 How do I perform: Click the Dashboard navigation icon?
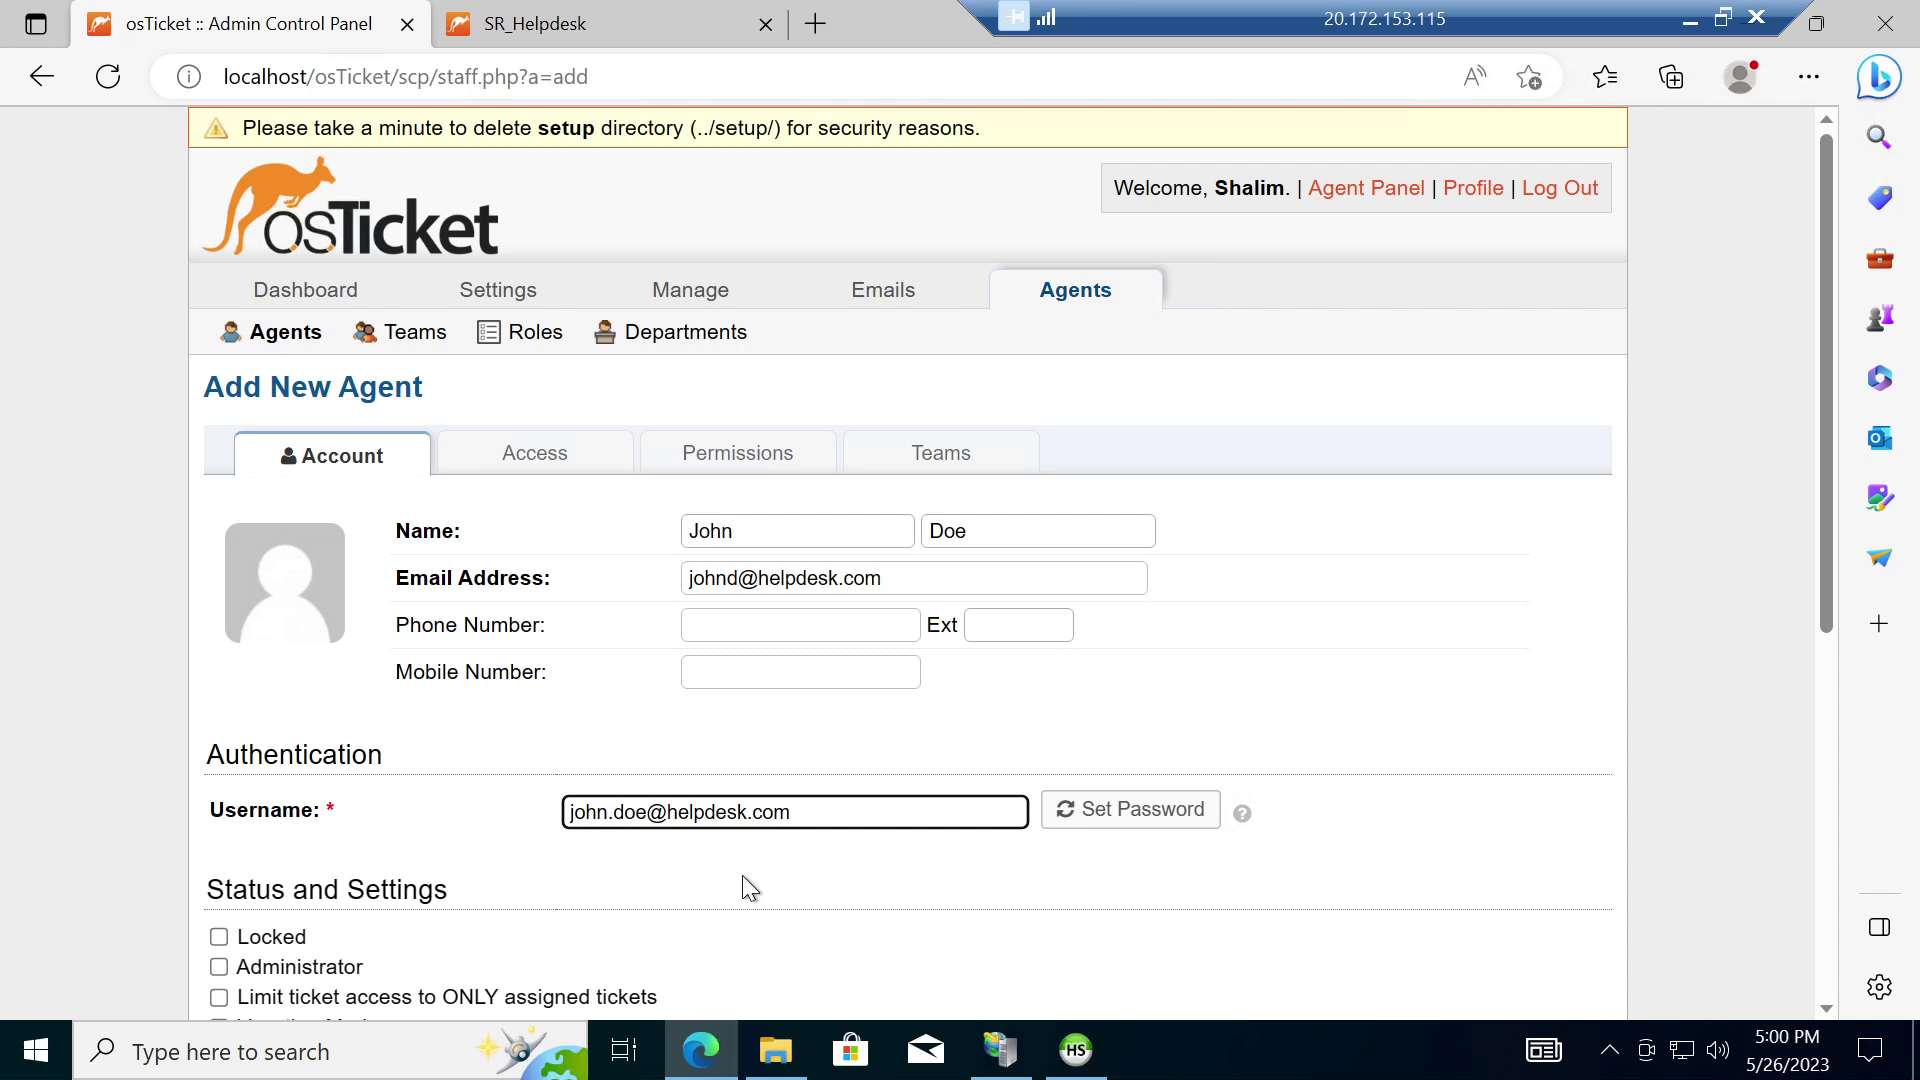pos(306,289)
